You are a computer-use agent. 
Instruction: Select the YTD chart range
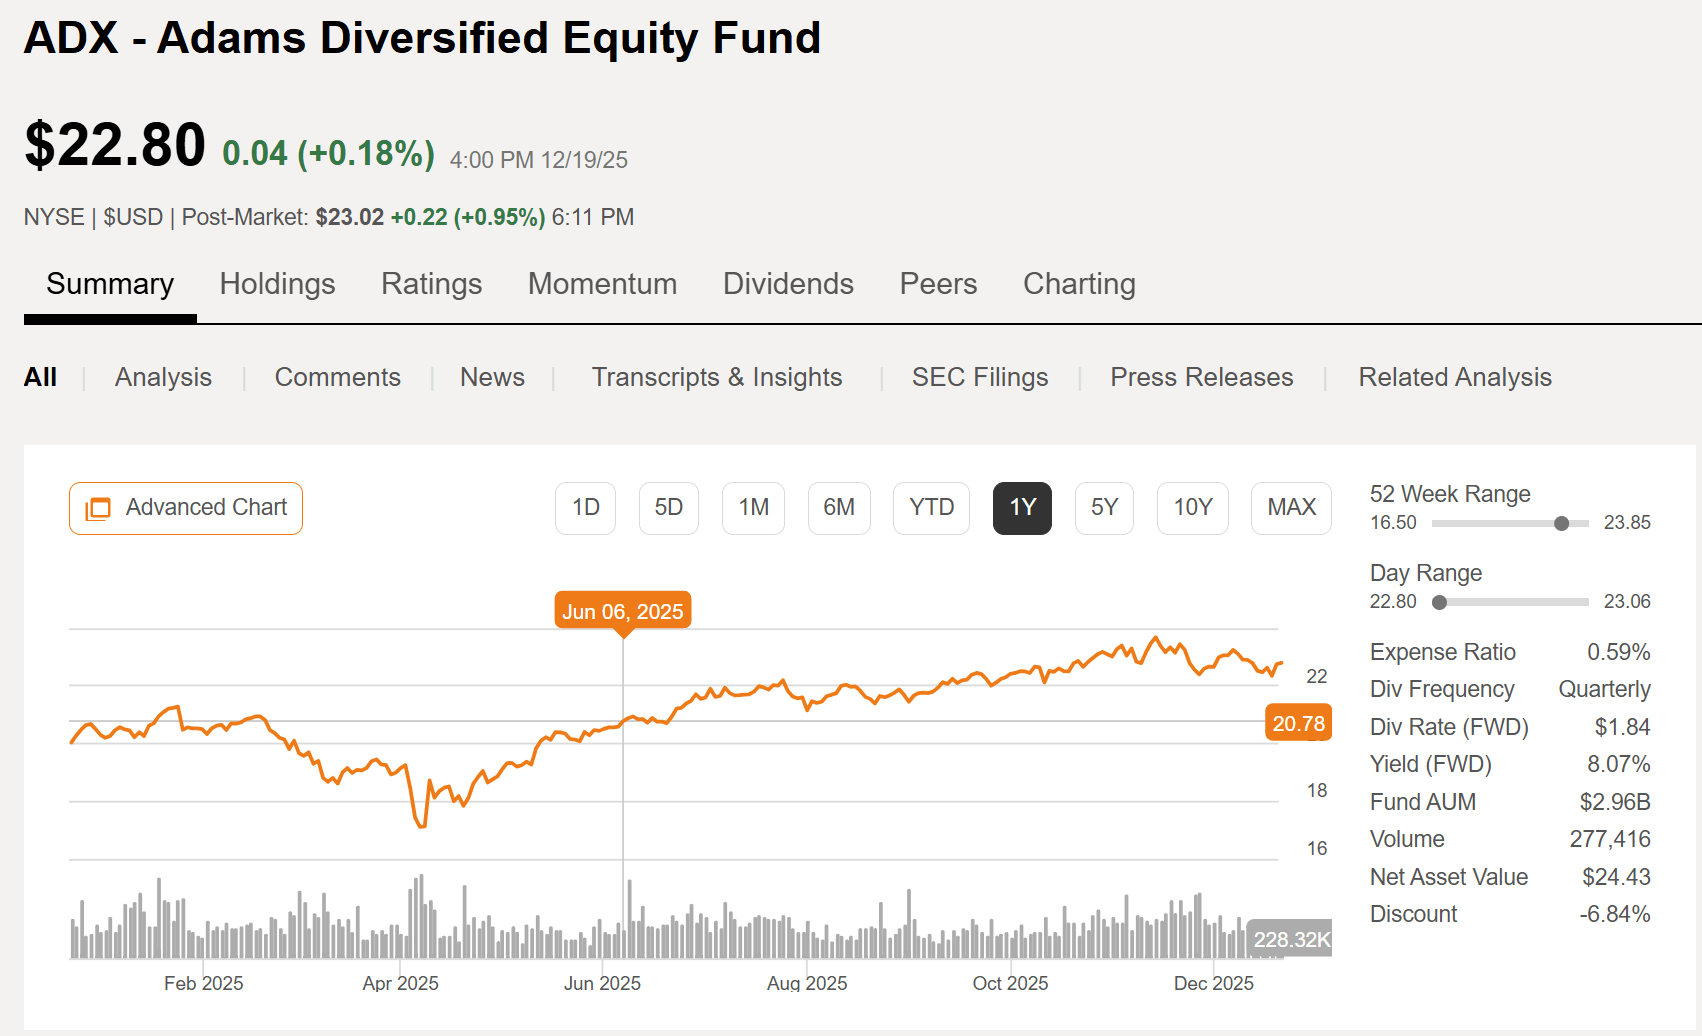point(931,508)
